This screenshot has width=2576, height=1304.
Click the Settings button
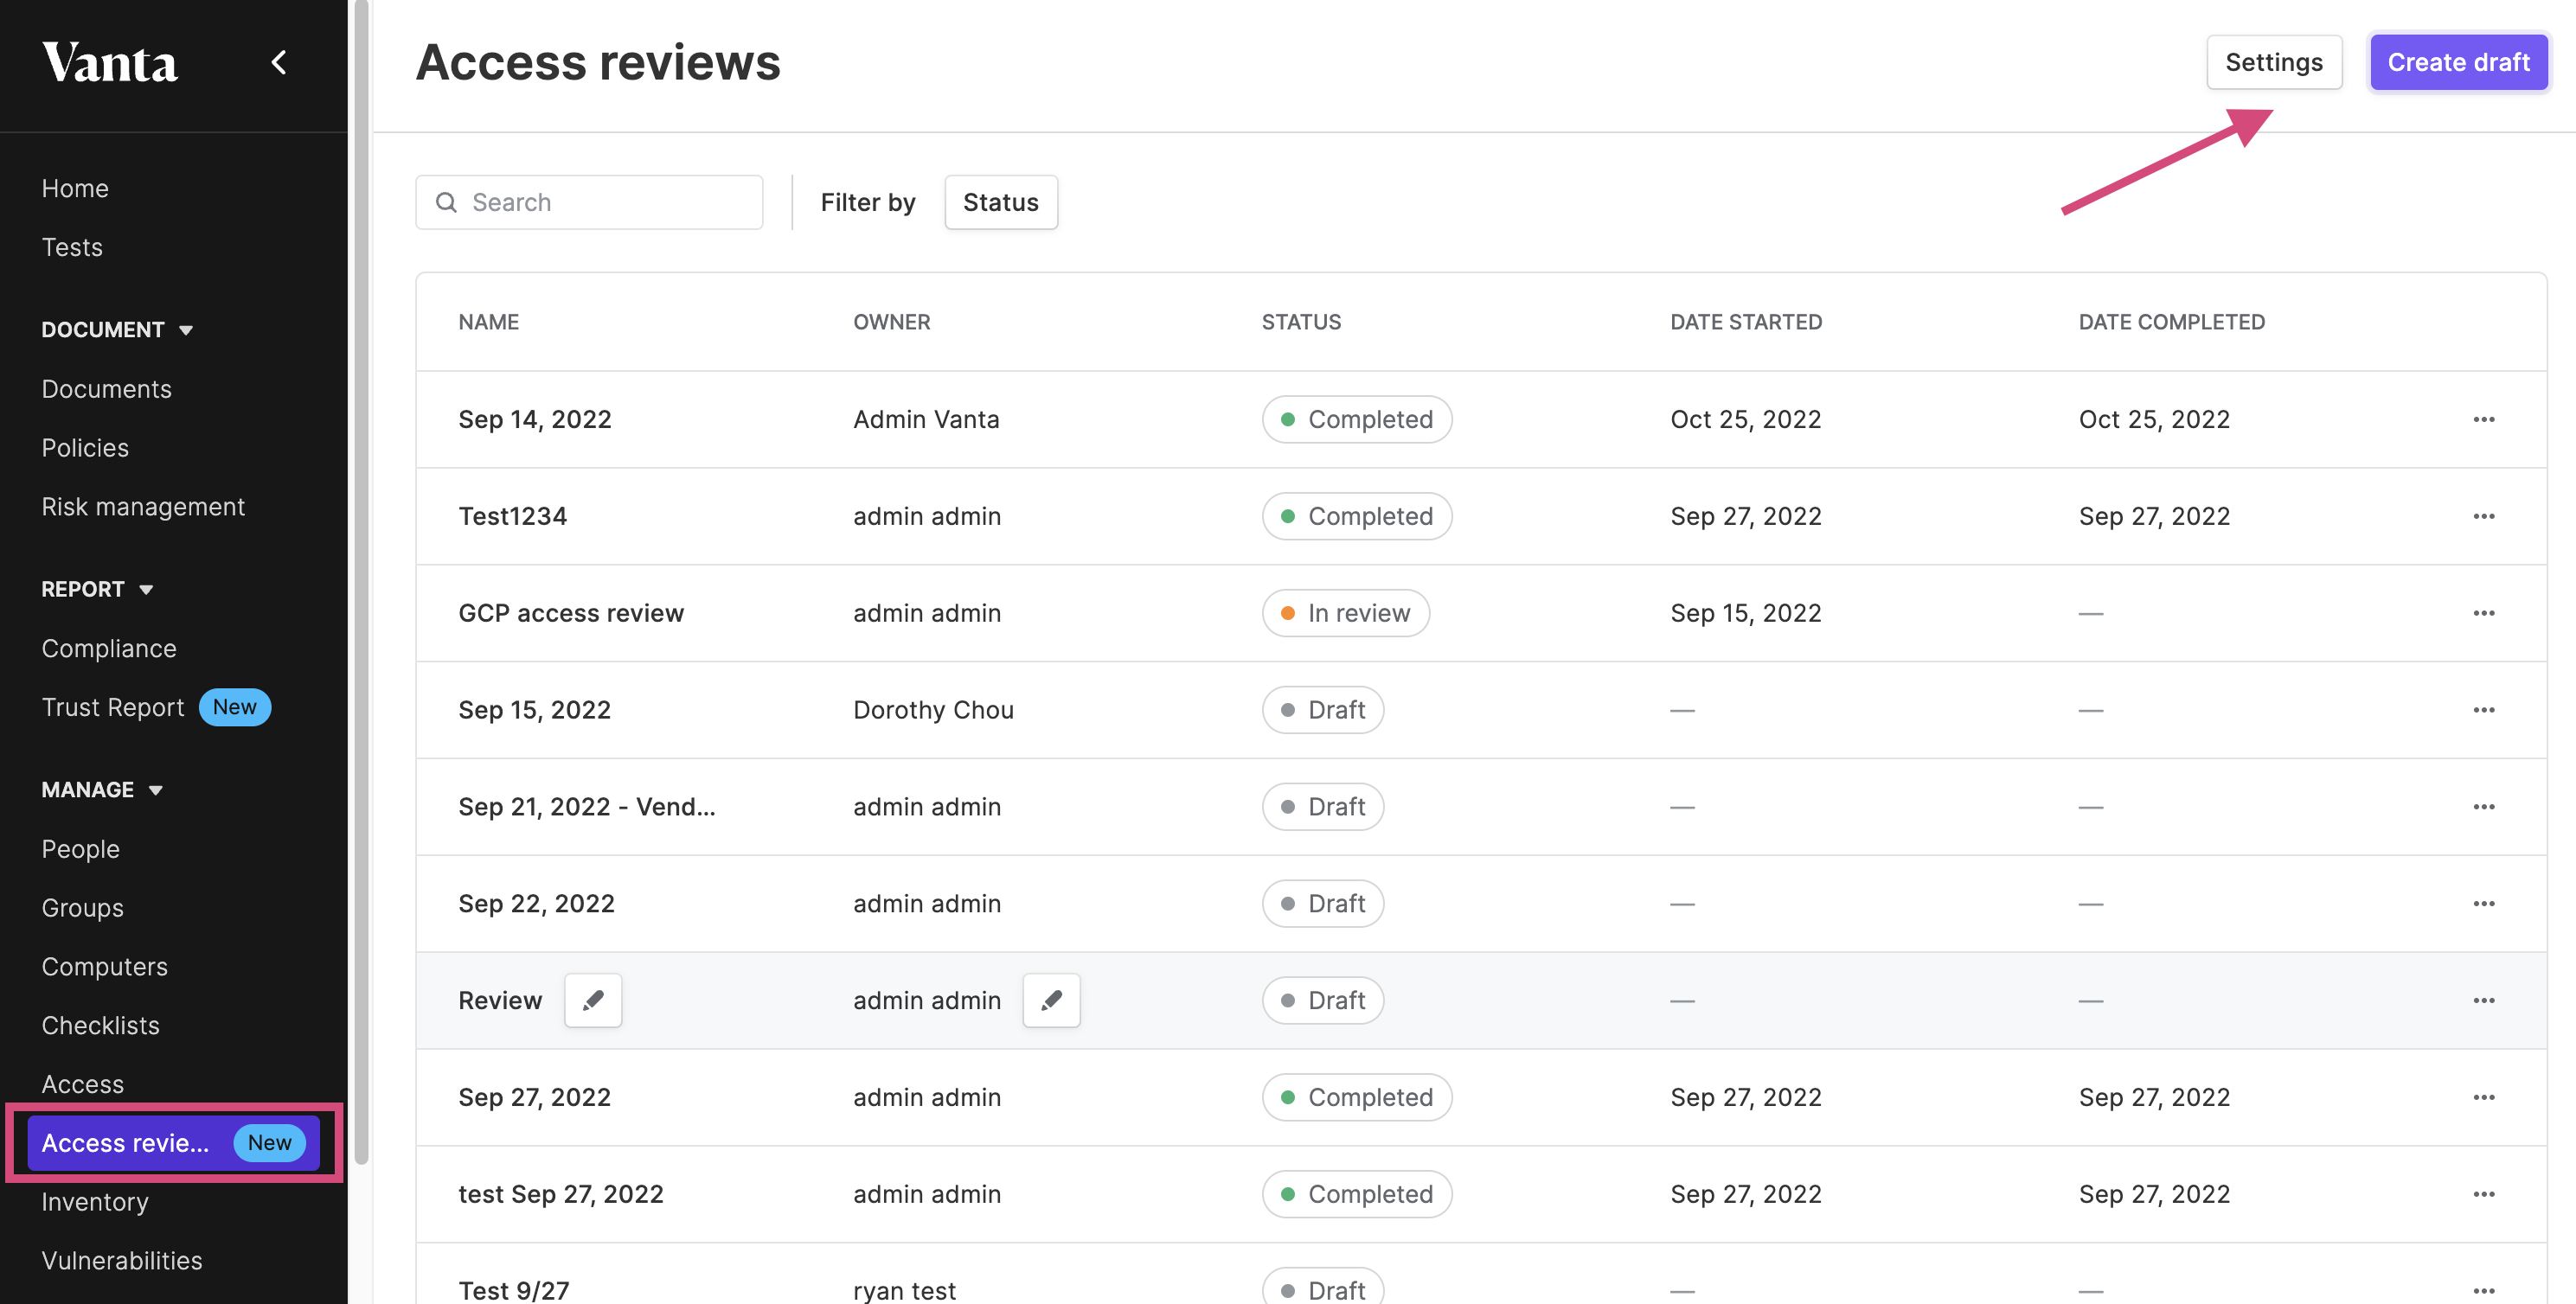pyautogui.click(x=2274, y=62)
